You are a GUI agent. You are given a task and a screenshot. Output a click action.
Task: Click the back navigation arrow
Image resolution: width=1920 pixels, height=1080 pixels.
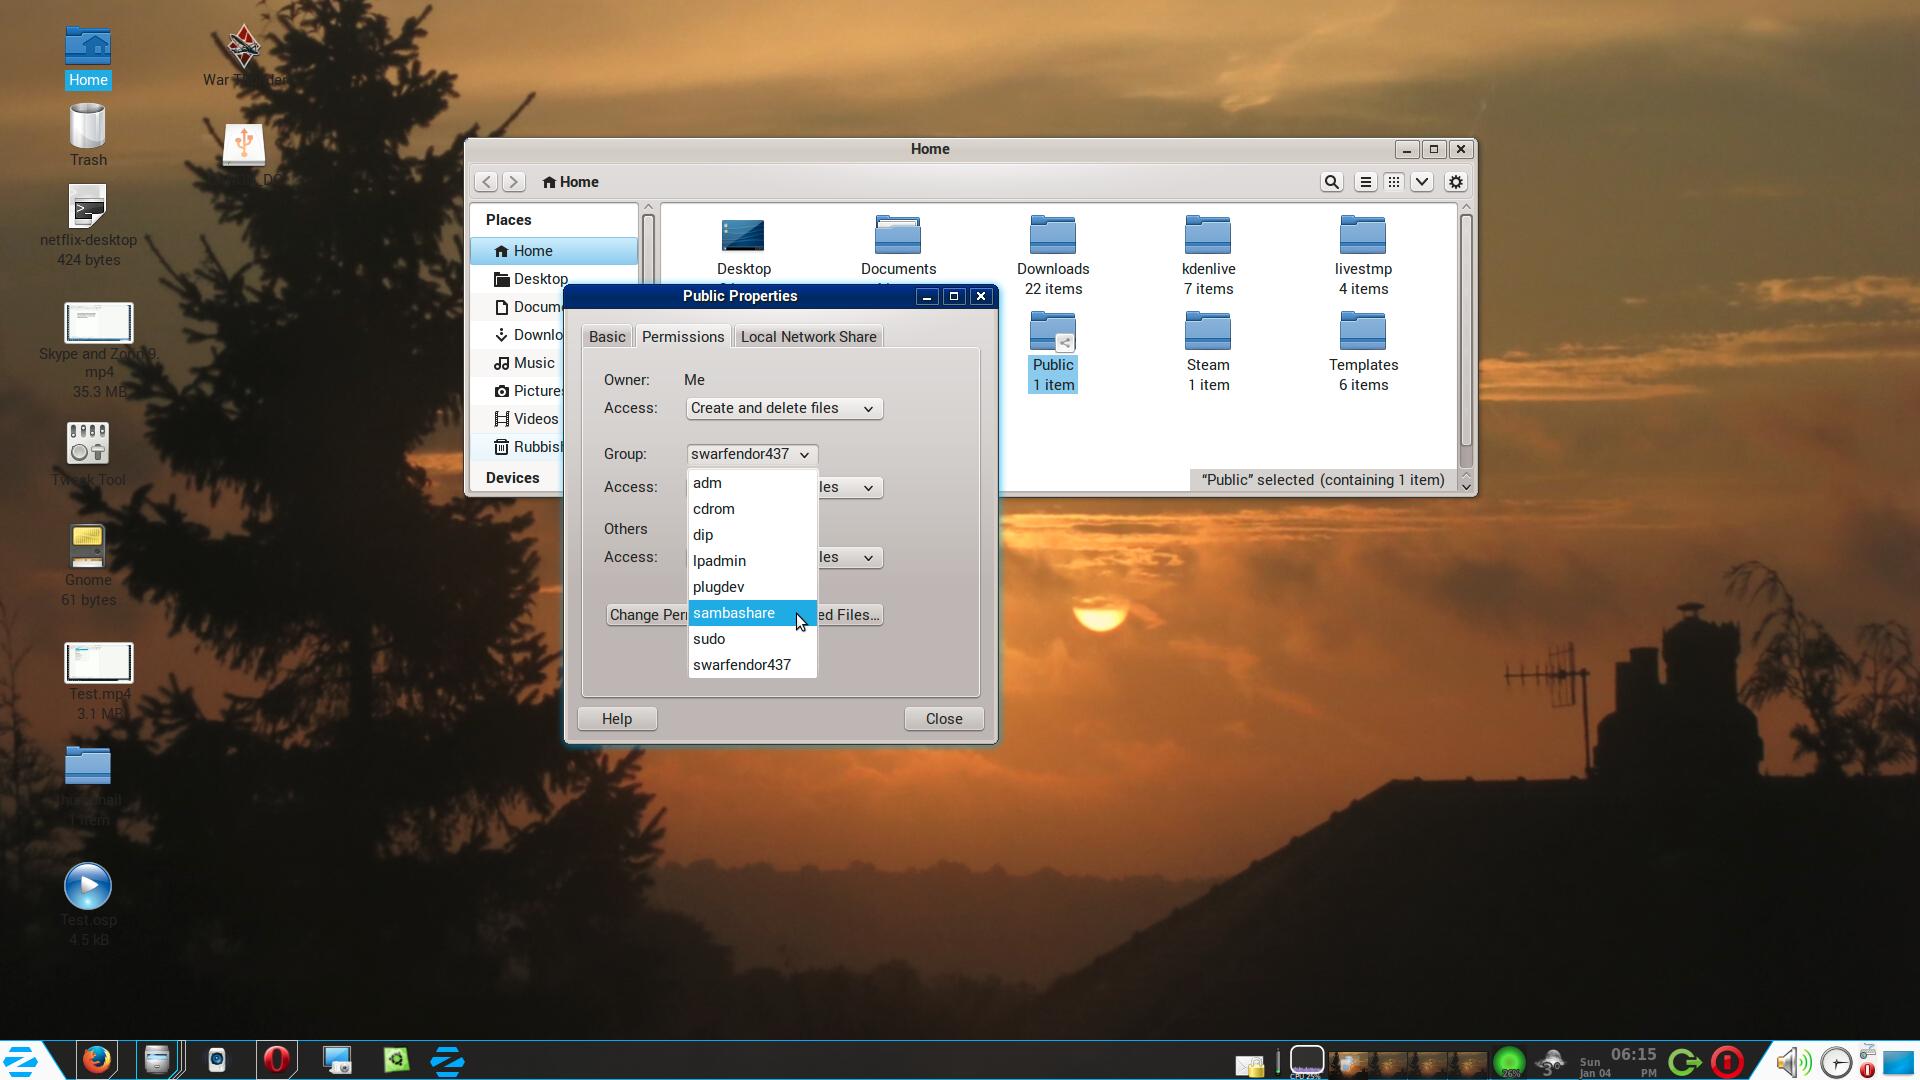[486, 182]
